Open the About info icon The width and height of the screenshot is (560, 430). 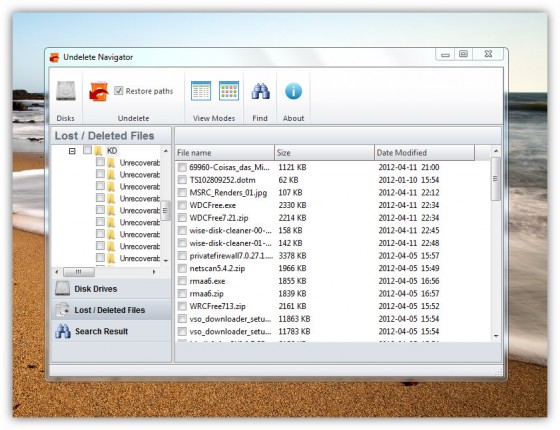pyautogui.click(x=293, y=91)
